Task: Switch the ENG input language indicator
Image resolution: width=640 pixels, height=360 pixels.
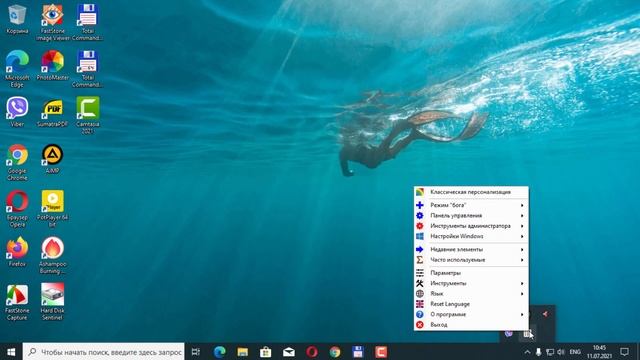Action: click(575, 352)
